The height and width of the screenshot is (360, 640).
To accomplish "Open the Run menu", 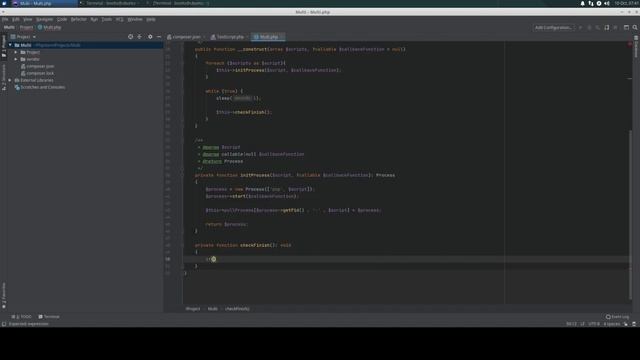I will (x=94, y=19).
